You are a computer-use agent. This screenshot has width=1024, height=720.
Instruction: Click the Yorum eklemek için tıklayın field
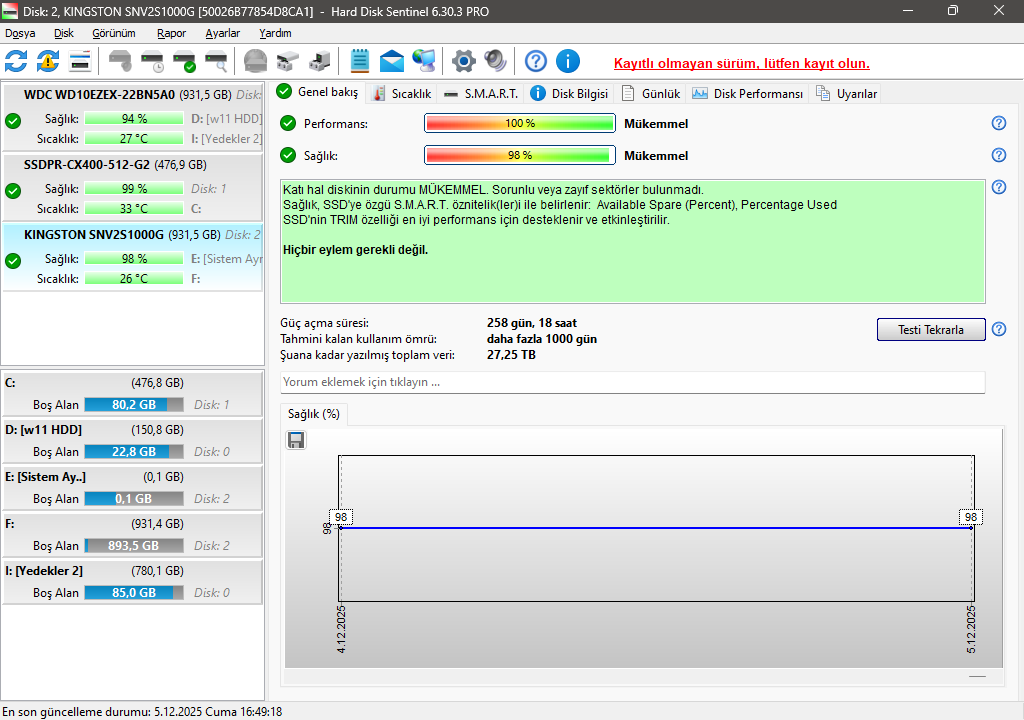632,382
